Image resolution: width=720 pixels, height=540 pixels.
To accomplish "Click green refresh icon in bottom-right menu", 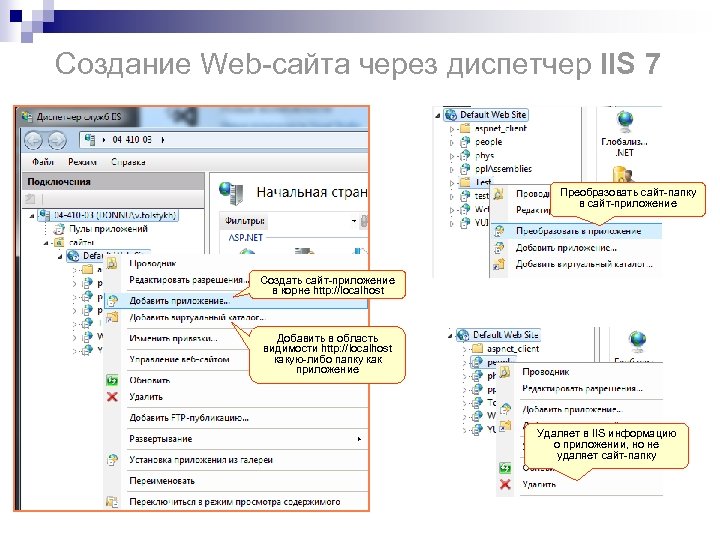I will point(505,468).
